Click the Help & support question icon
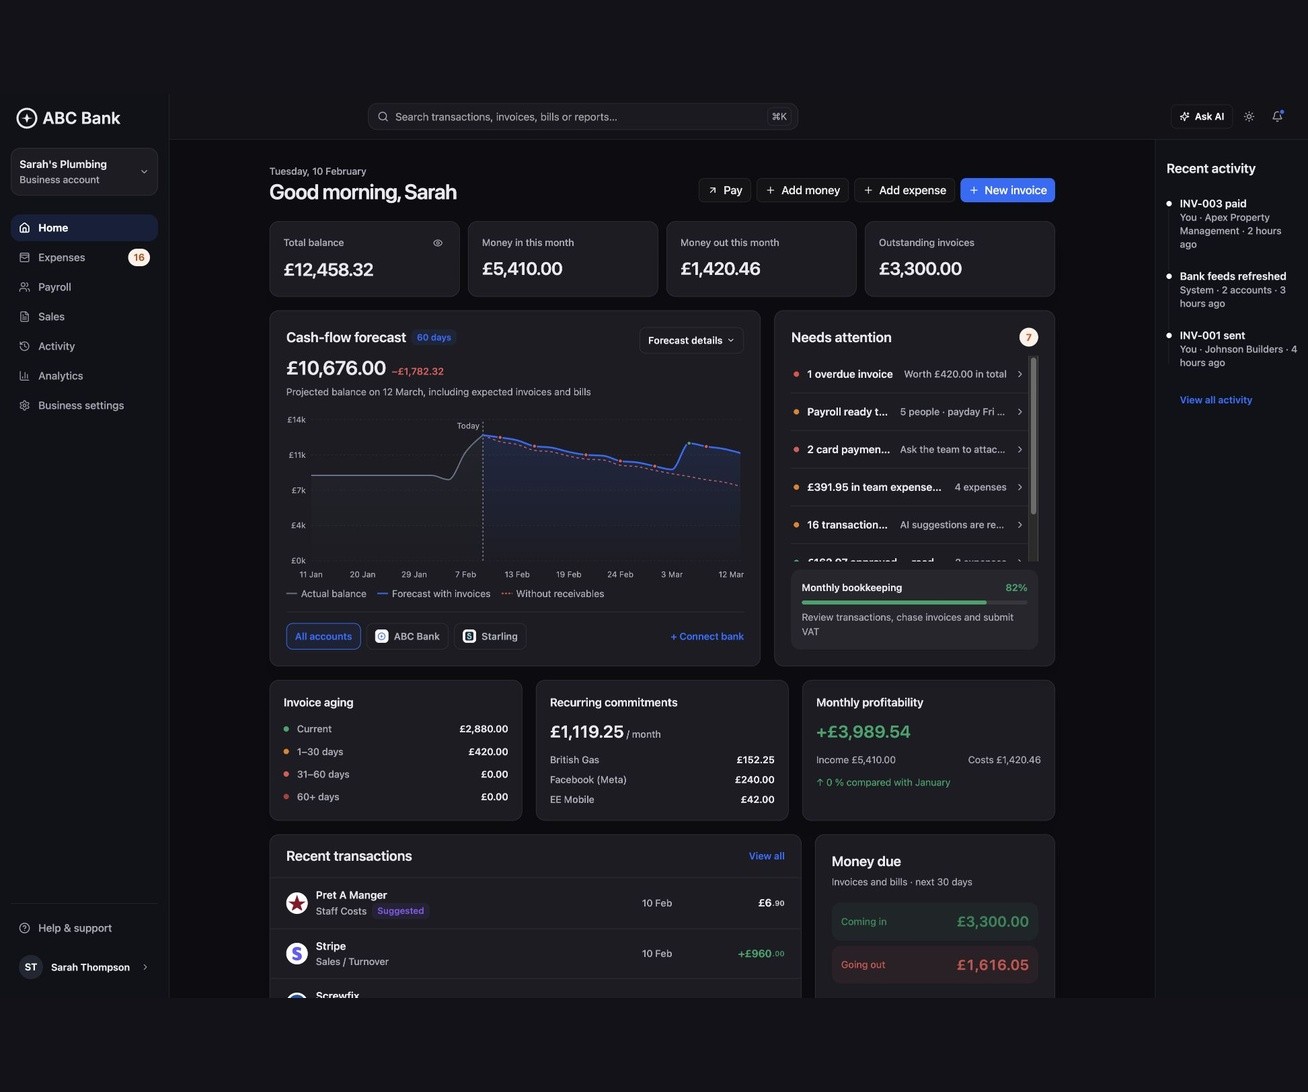This screenshot has height=1092, width=1308. [x=25, y=928]
